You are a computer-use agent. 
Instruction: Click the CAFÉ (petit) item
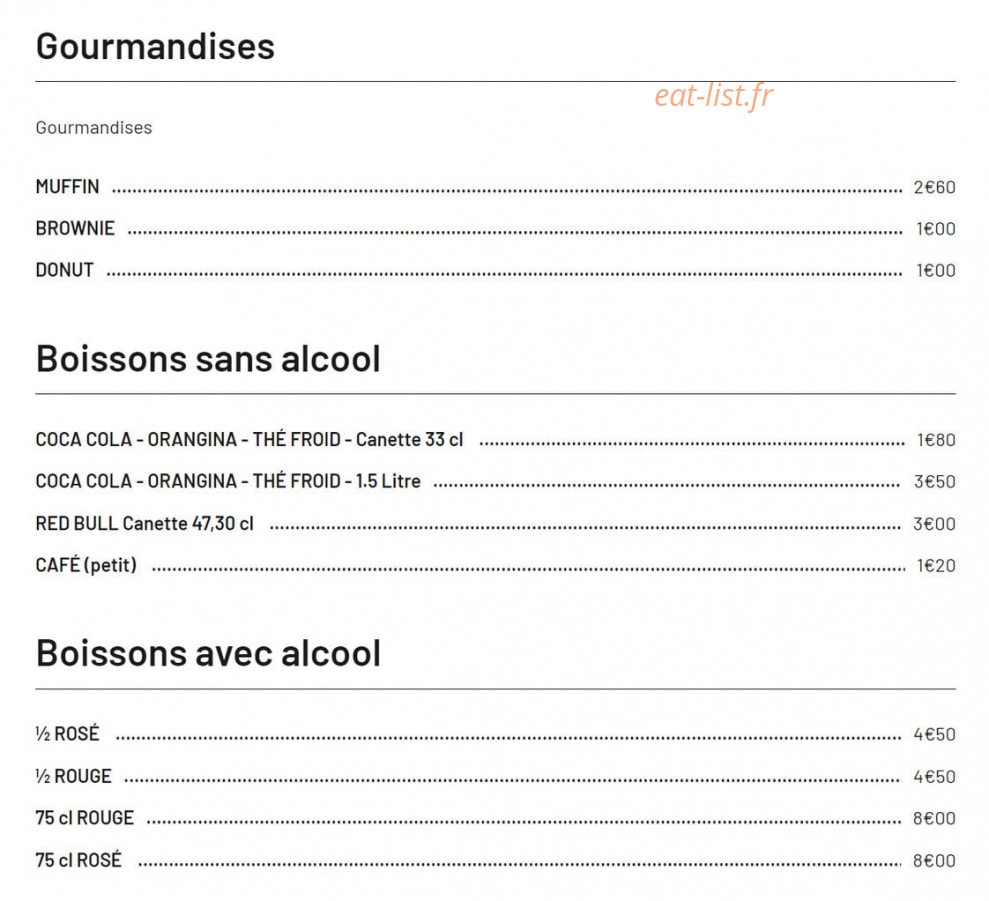tap(86, 565)
